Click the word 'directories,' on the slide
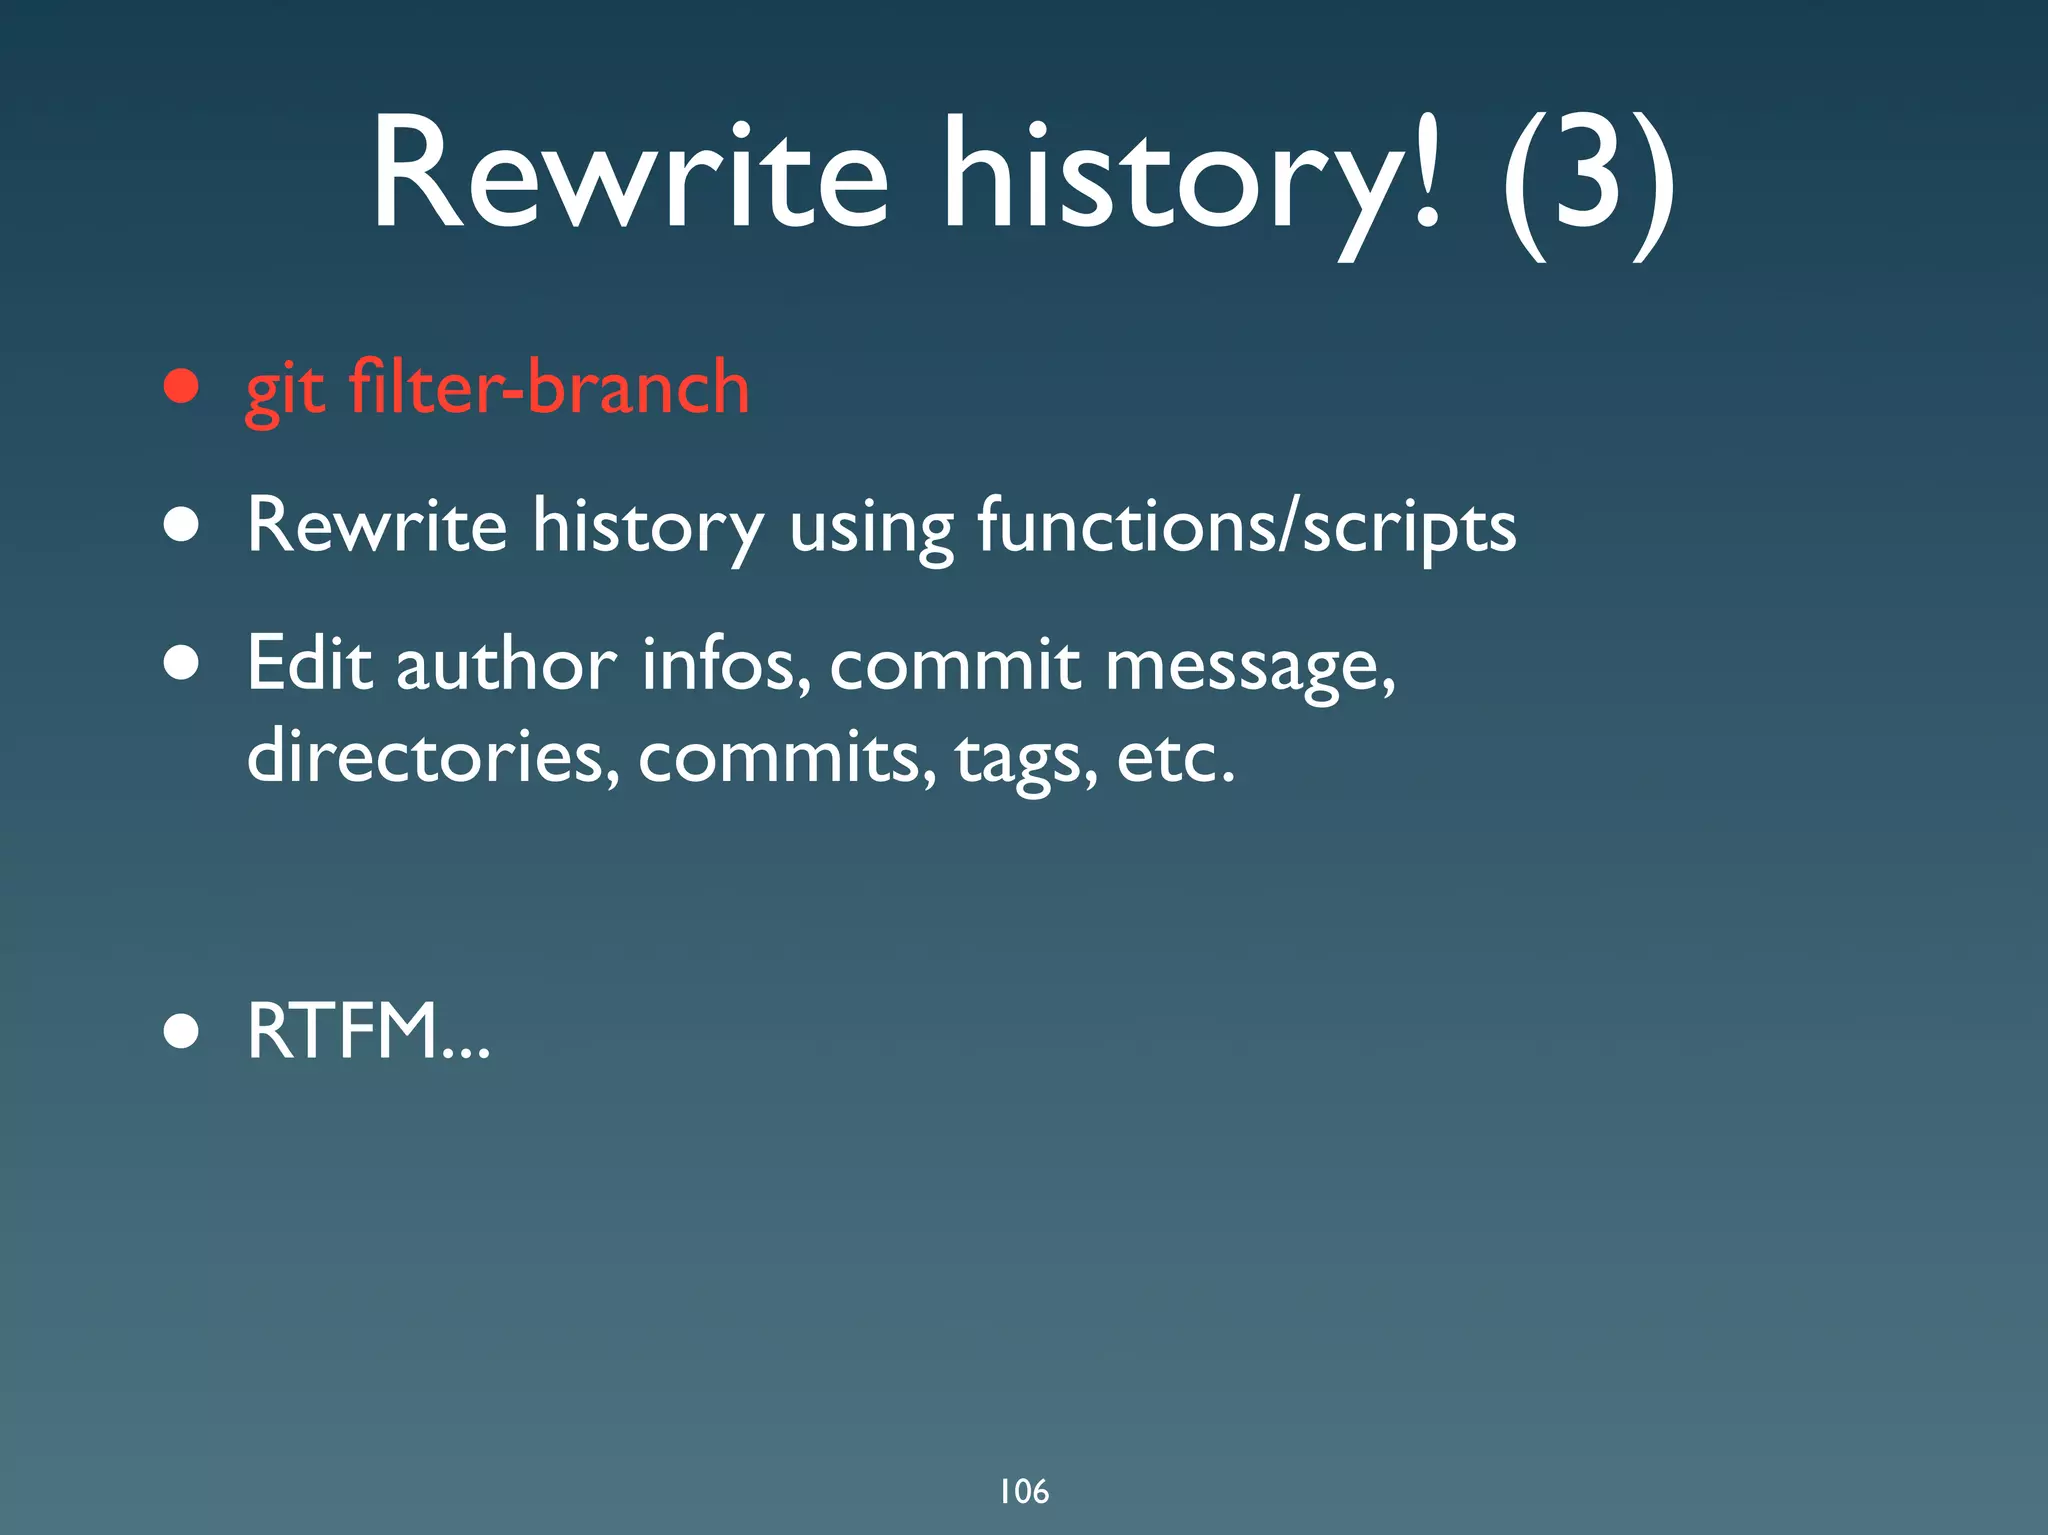The image size is (2048, 1535). pyautogui.click(x=433, y=757)
